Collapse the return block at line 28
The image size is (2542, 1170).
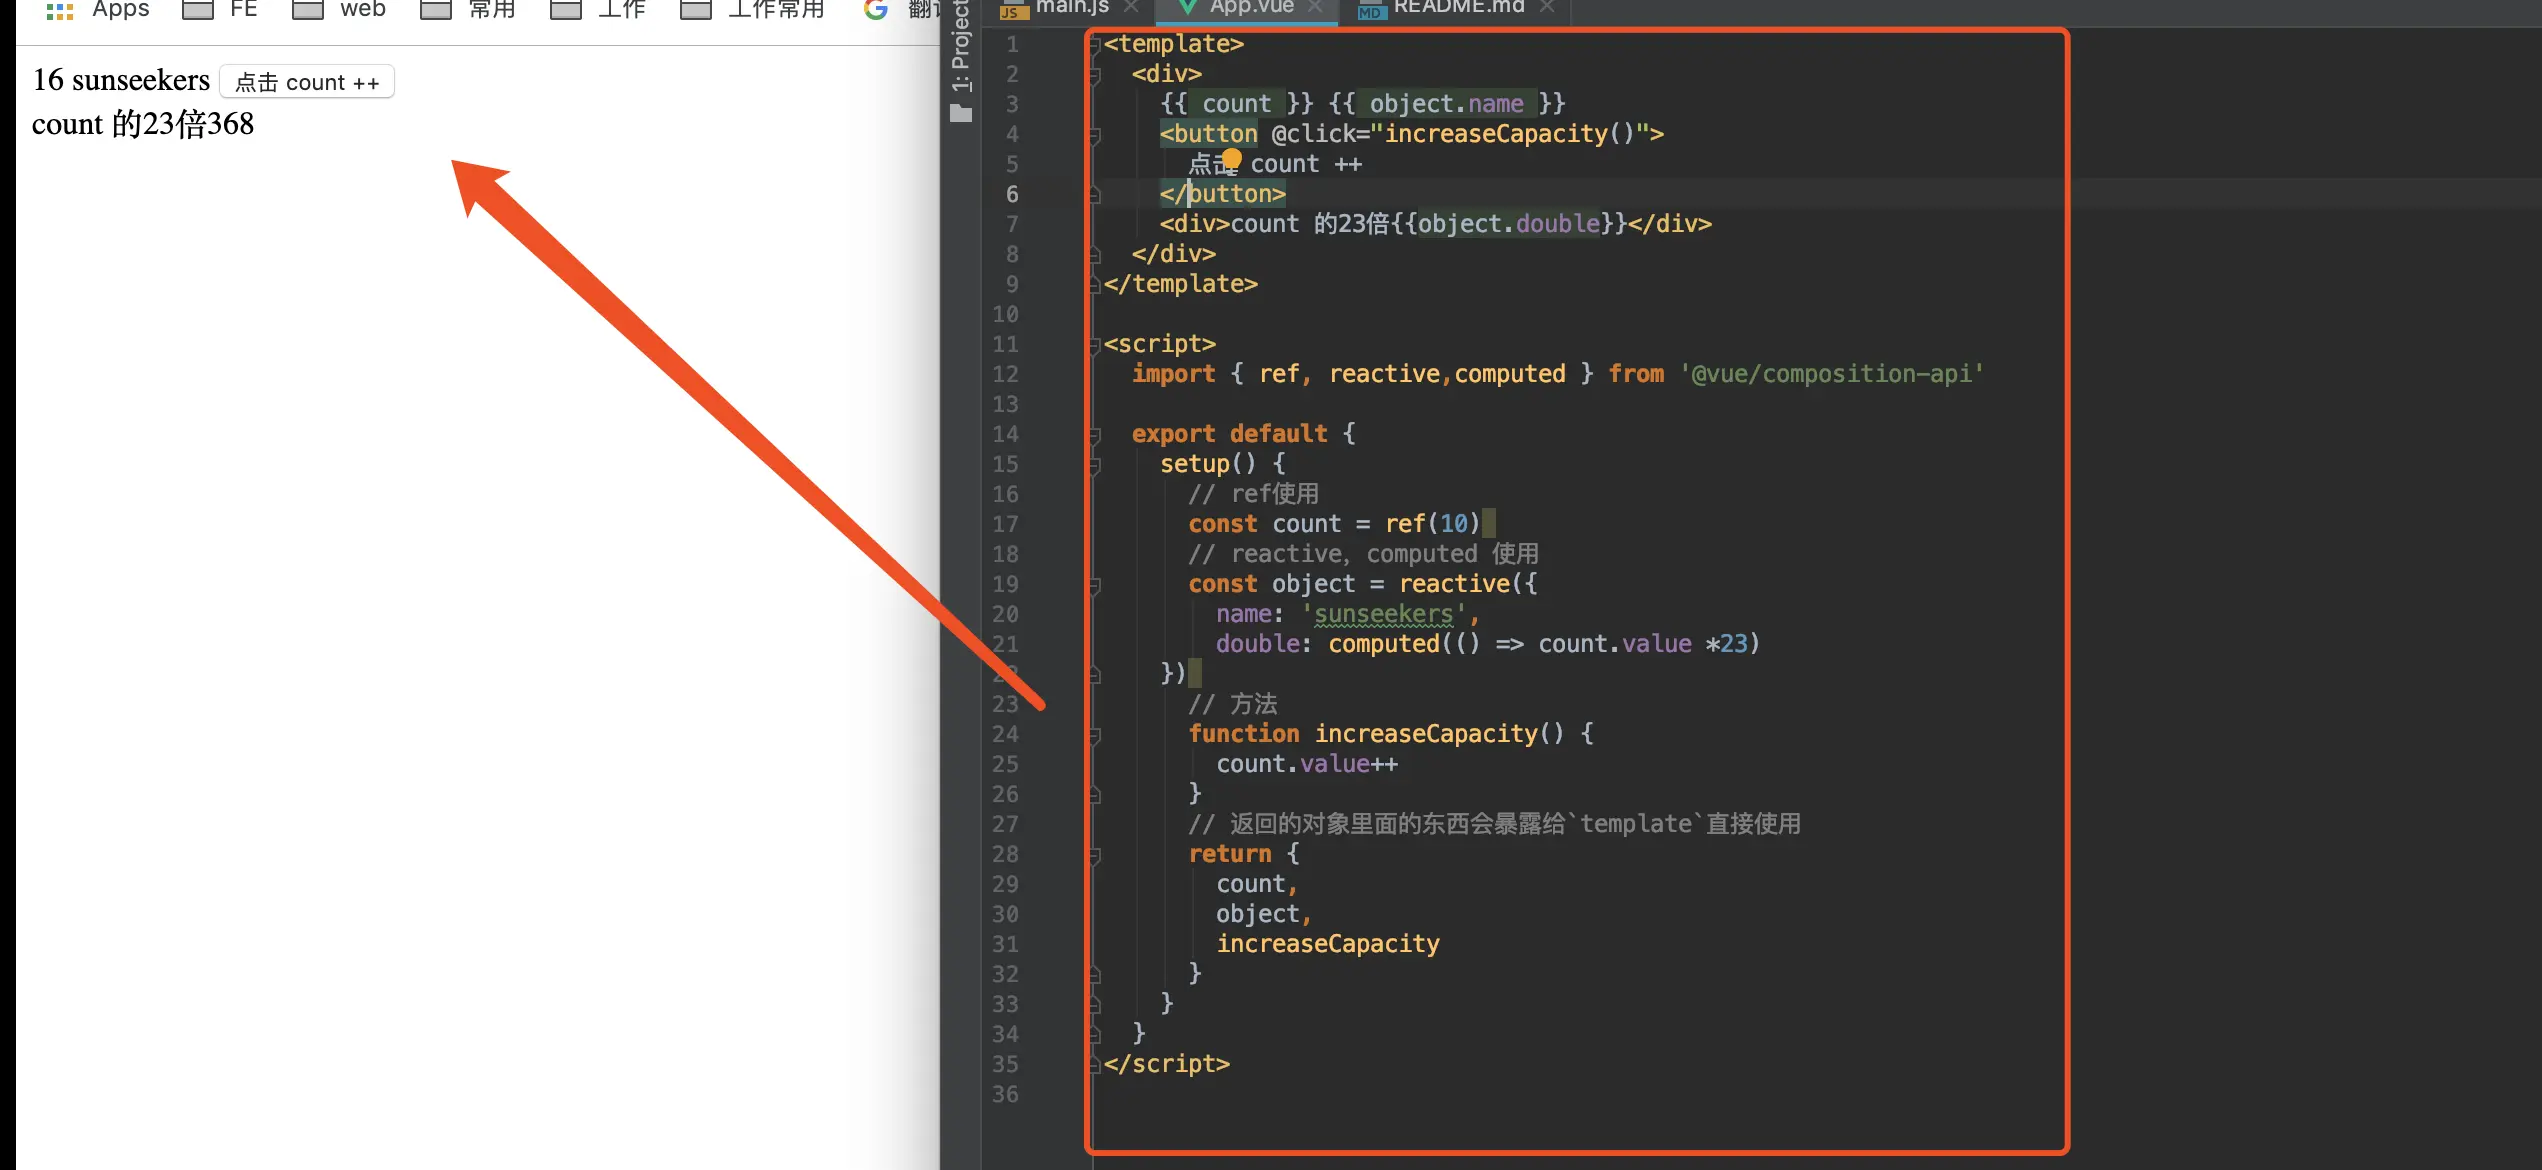1094,855
